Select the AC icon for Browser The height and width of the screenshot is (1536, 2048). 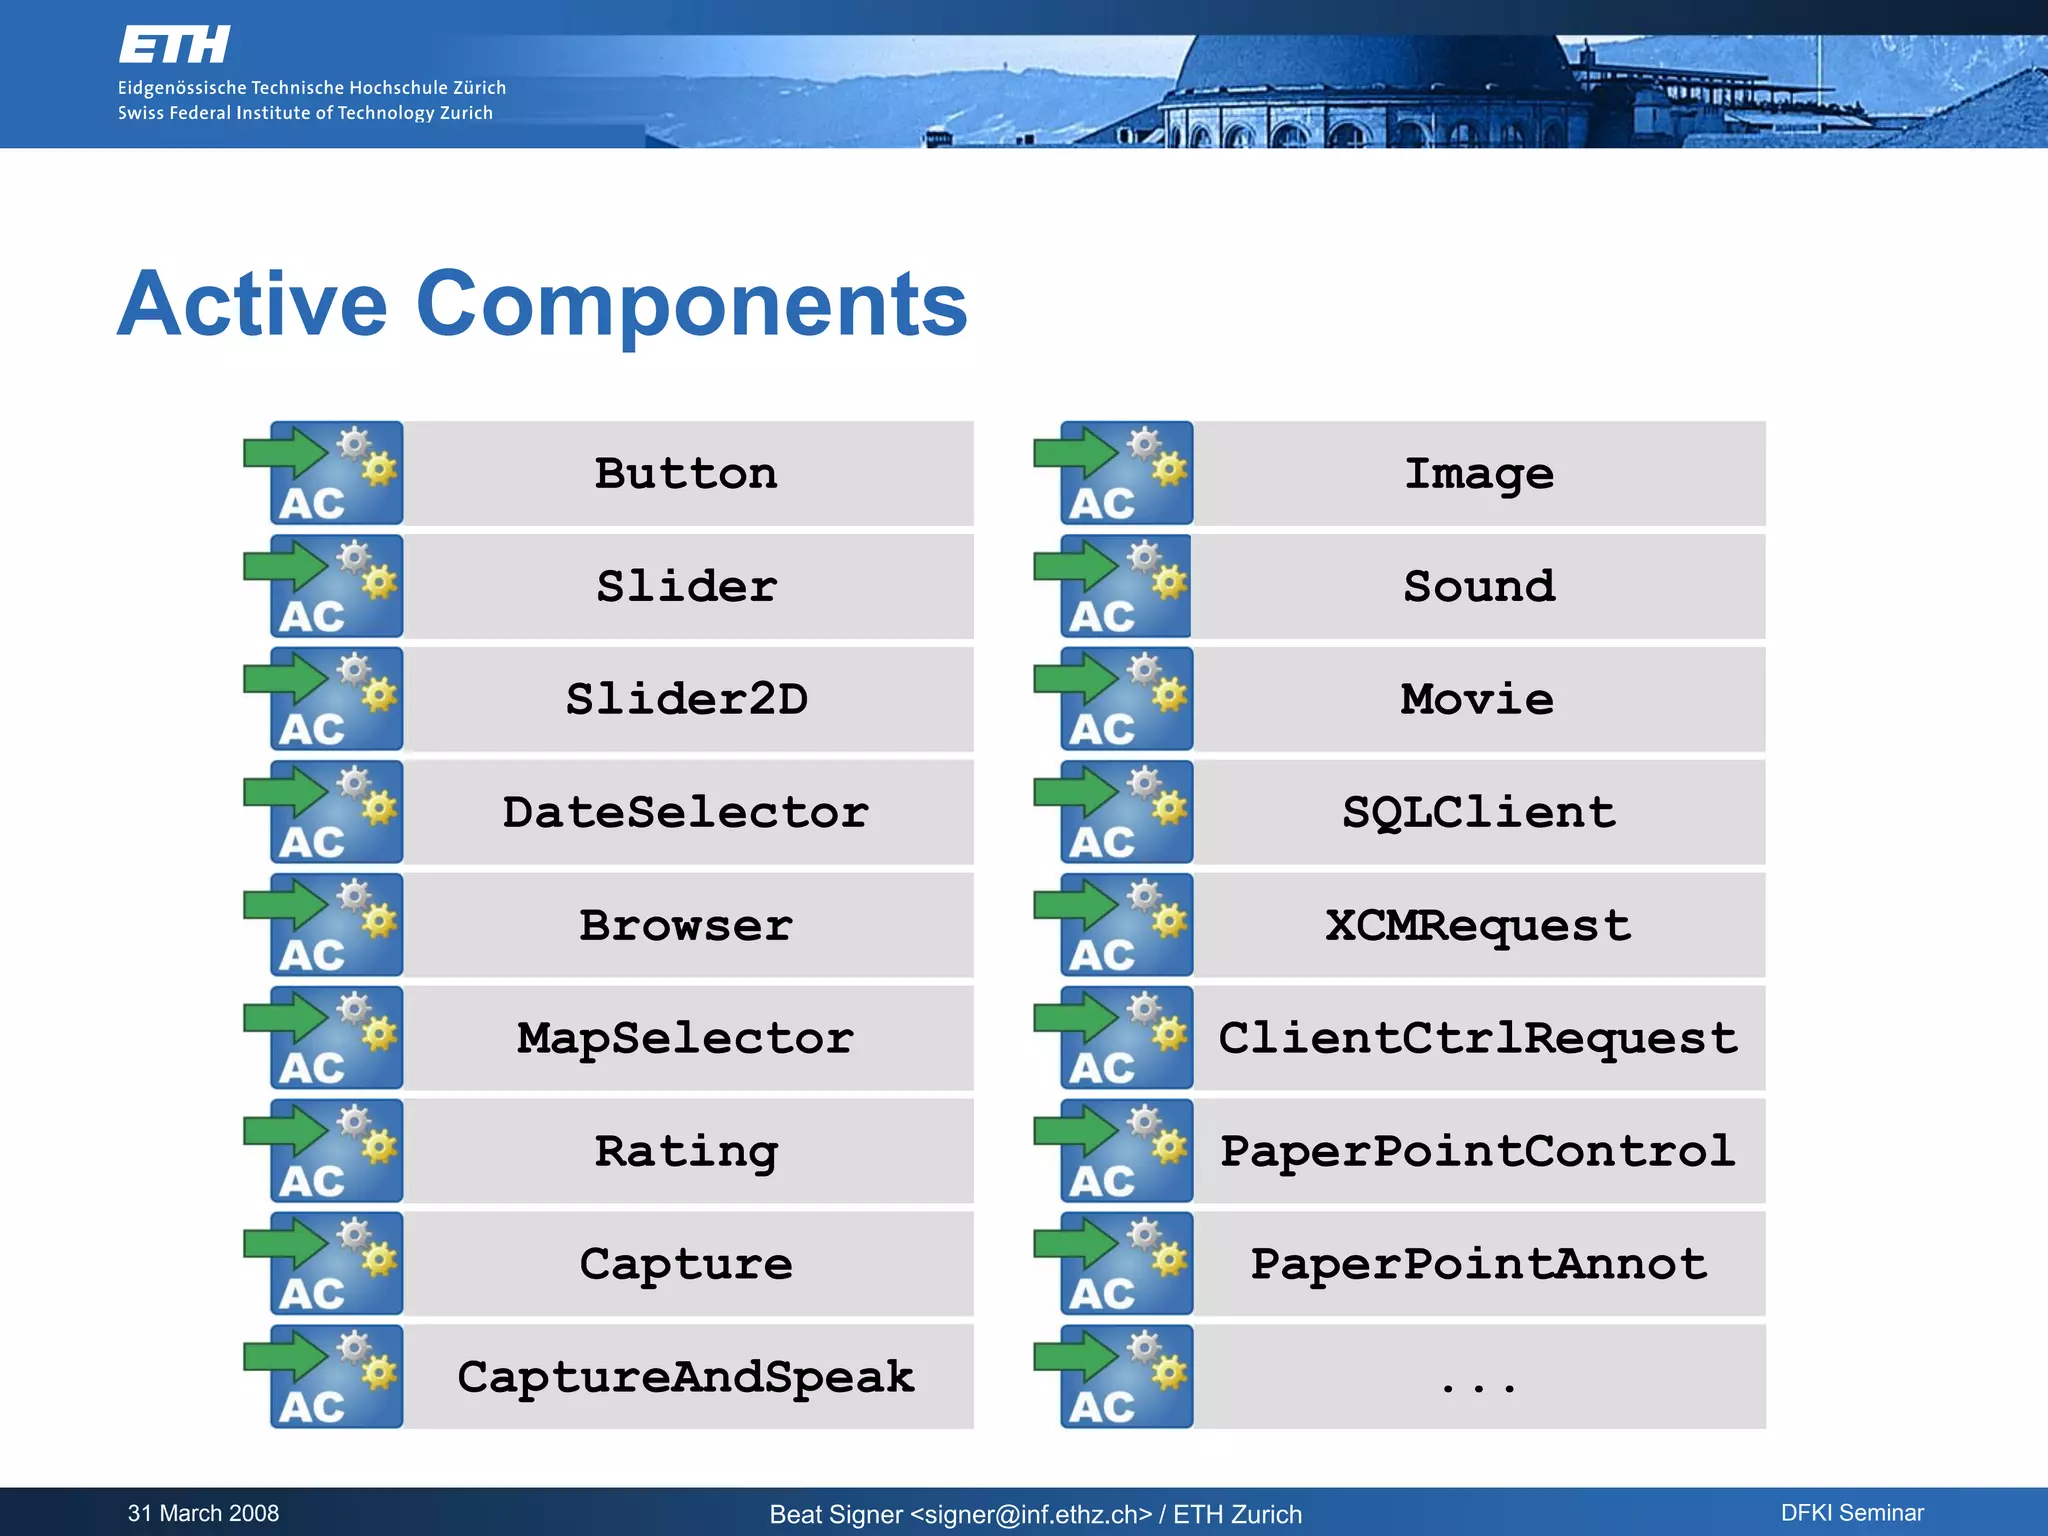(323, 925)
